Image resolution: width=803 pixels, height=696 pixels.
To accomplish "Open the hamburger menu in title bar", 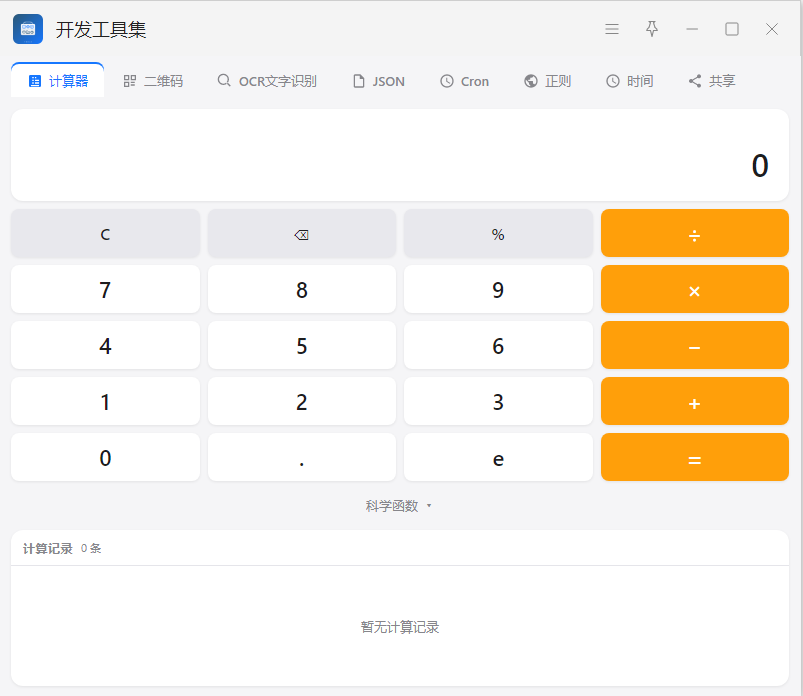I will click(611, 29).
